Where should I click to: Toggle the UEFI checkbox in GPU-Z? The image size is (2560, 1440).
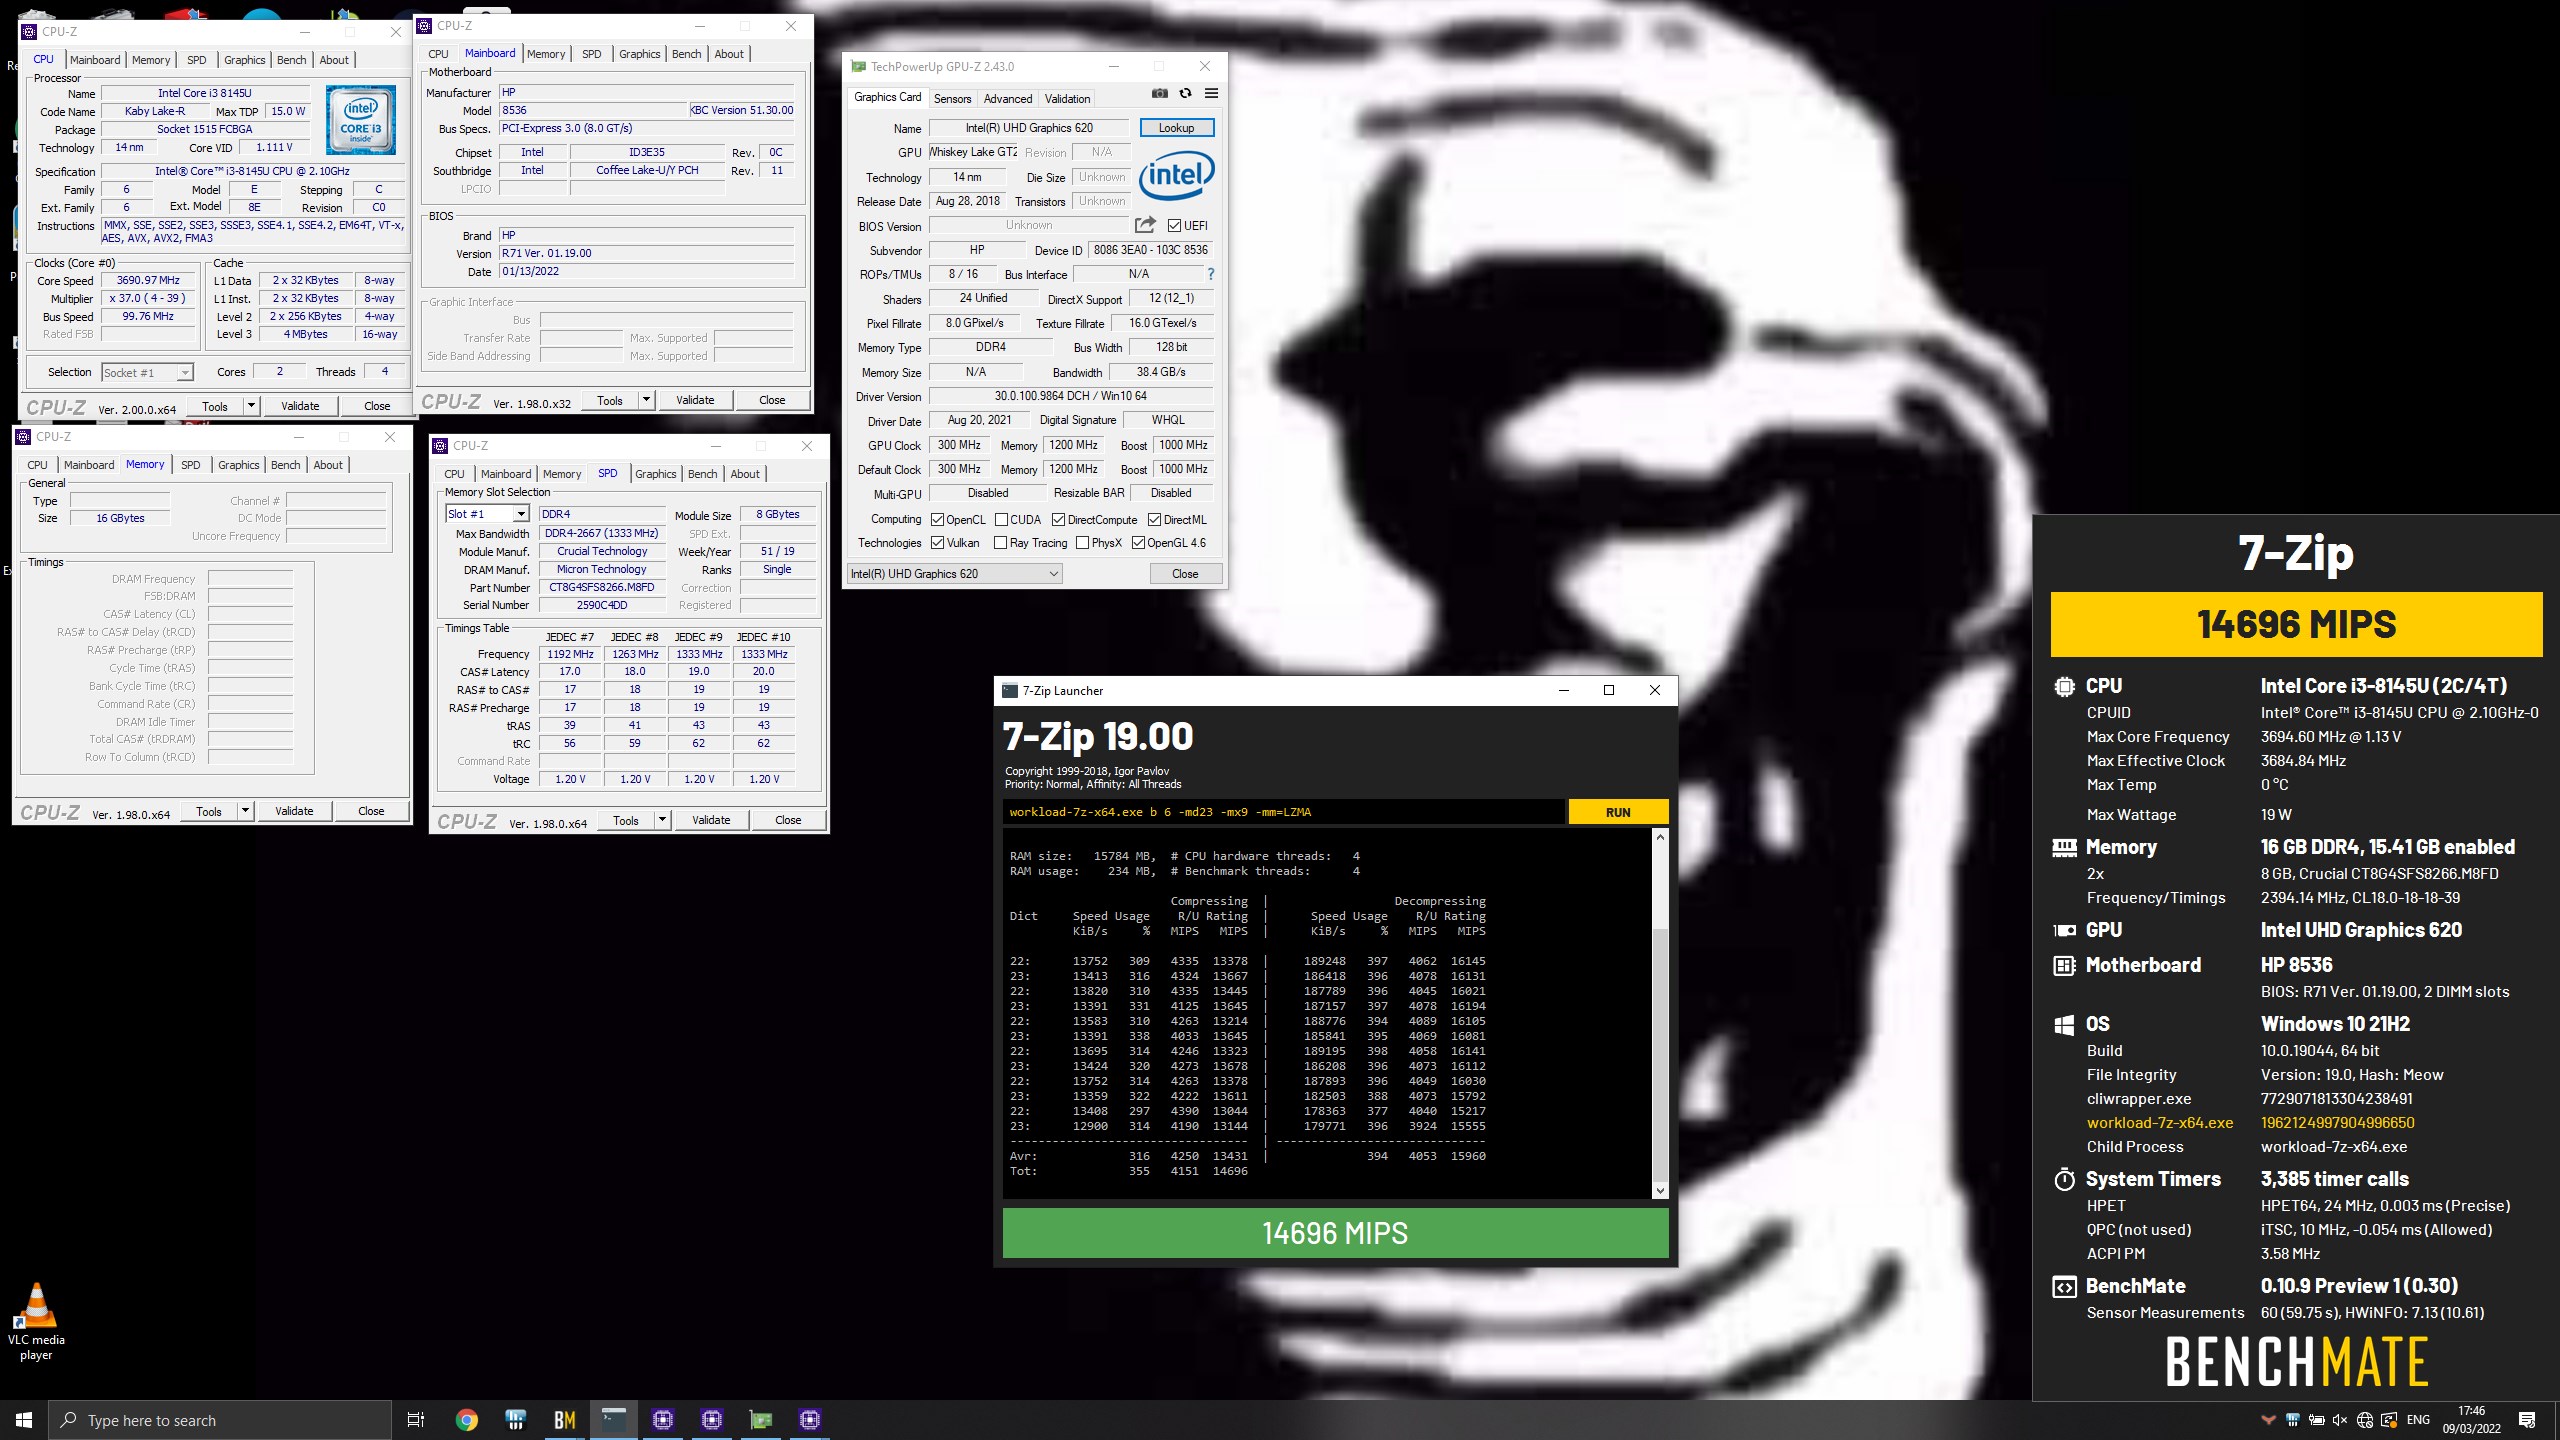pyautogui.click(x=1174, y=226)
